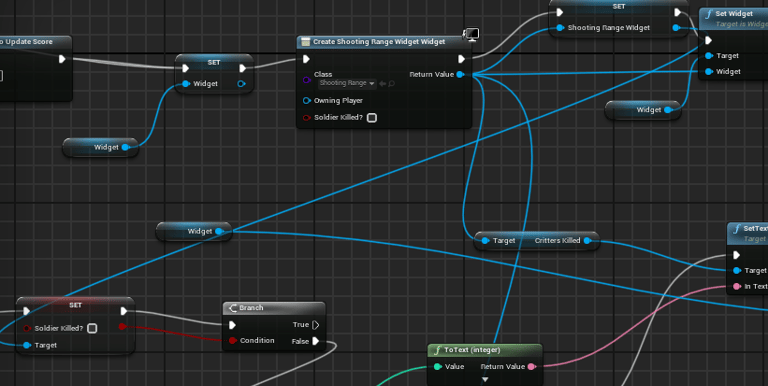
Task: Click exec input pin of SET Soldier Killed? node
Action: 26,311
